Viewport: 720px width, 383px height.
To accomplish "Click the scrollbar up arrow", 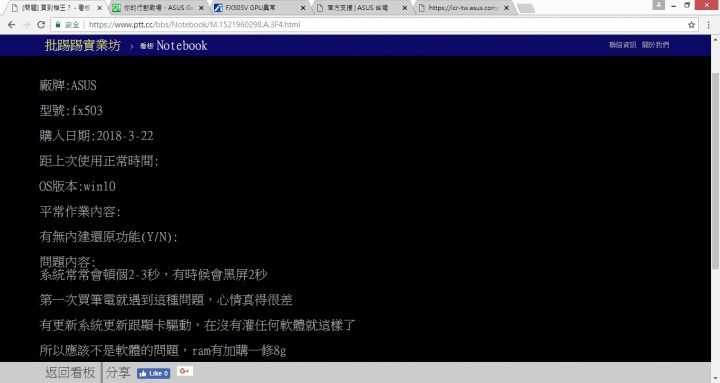I will click(715, 39).
